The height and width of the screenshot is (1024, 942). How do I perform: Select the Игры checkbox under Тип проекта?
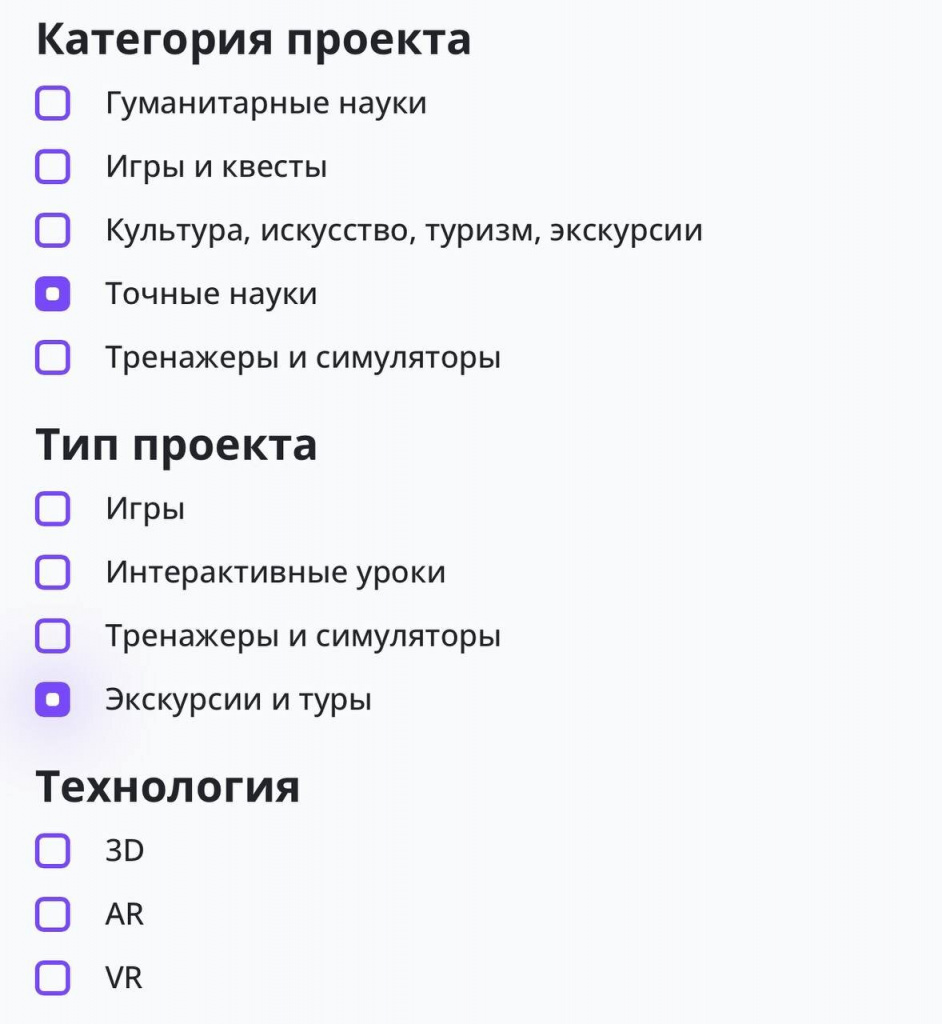click(x=52, y=509)
